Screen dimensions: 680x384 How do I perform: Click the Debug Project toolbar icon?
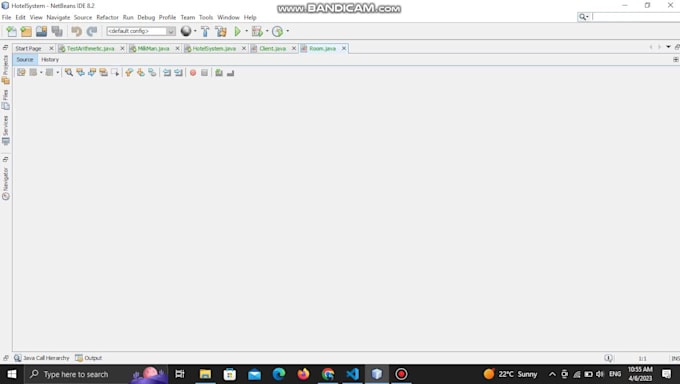(x=257, y=31)
